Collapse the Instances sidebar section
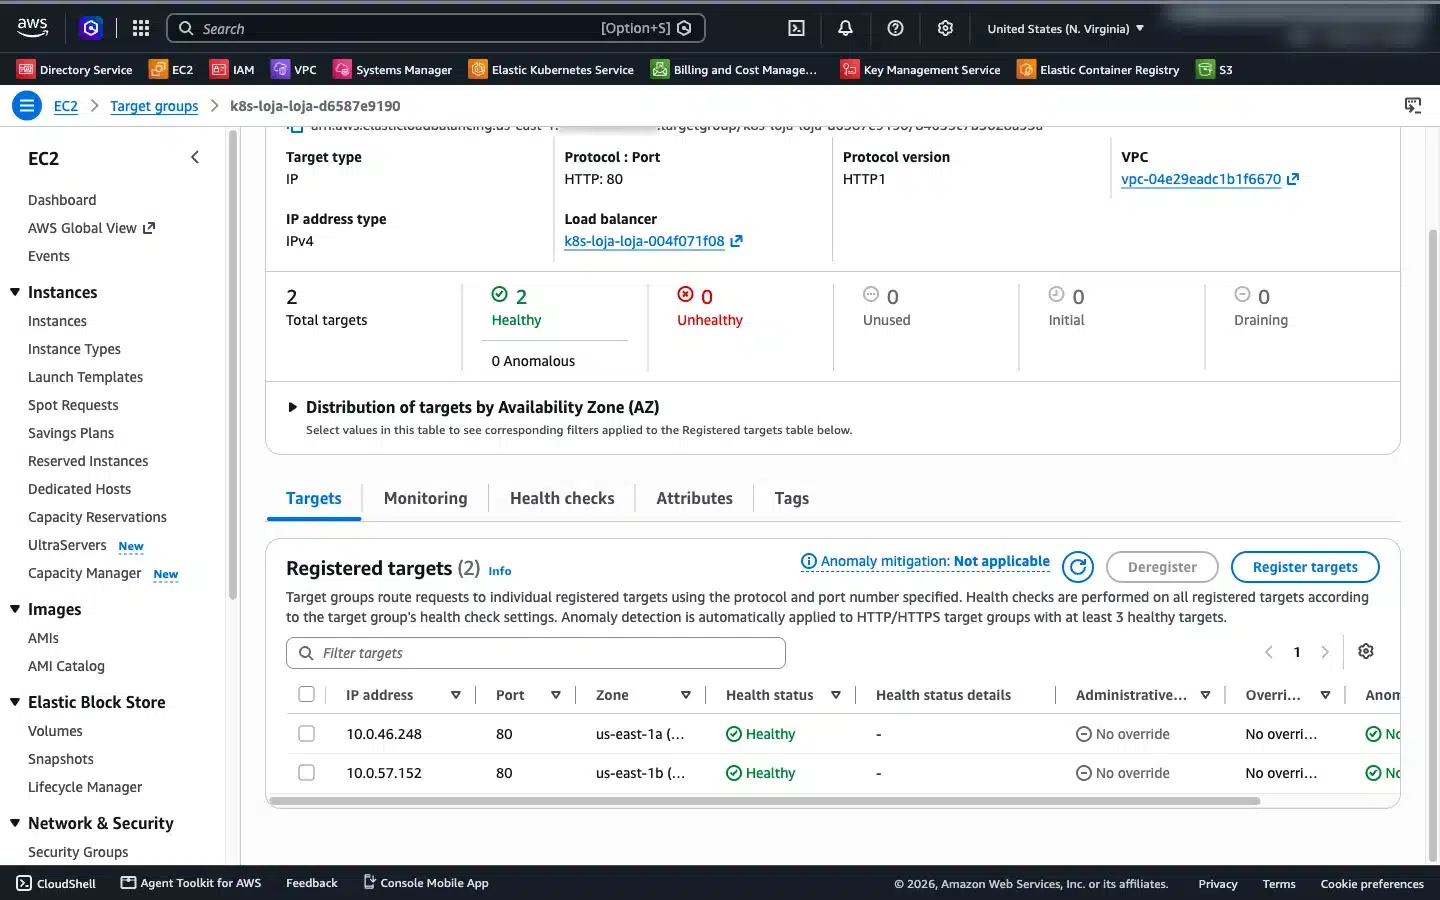Screen dimensions: 1440x900 15,292
